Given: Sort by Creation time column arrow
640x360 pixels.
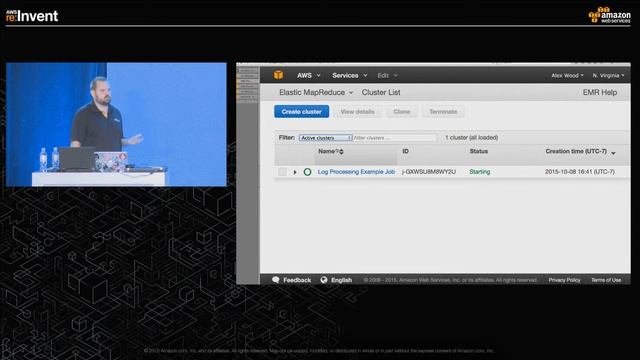Looking at the screenshot, I should pos(613,153).
